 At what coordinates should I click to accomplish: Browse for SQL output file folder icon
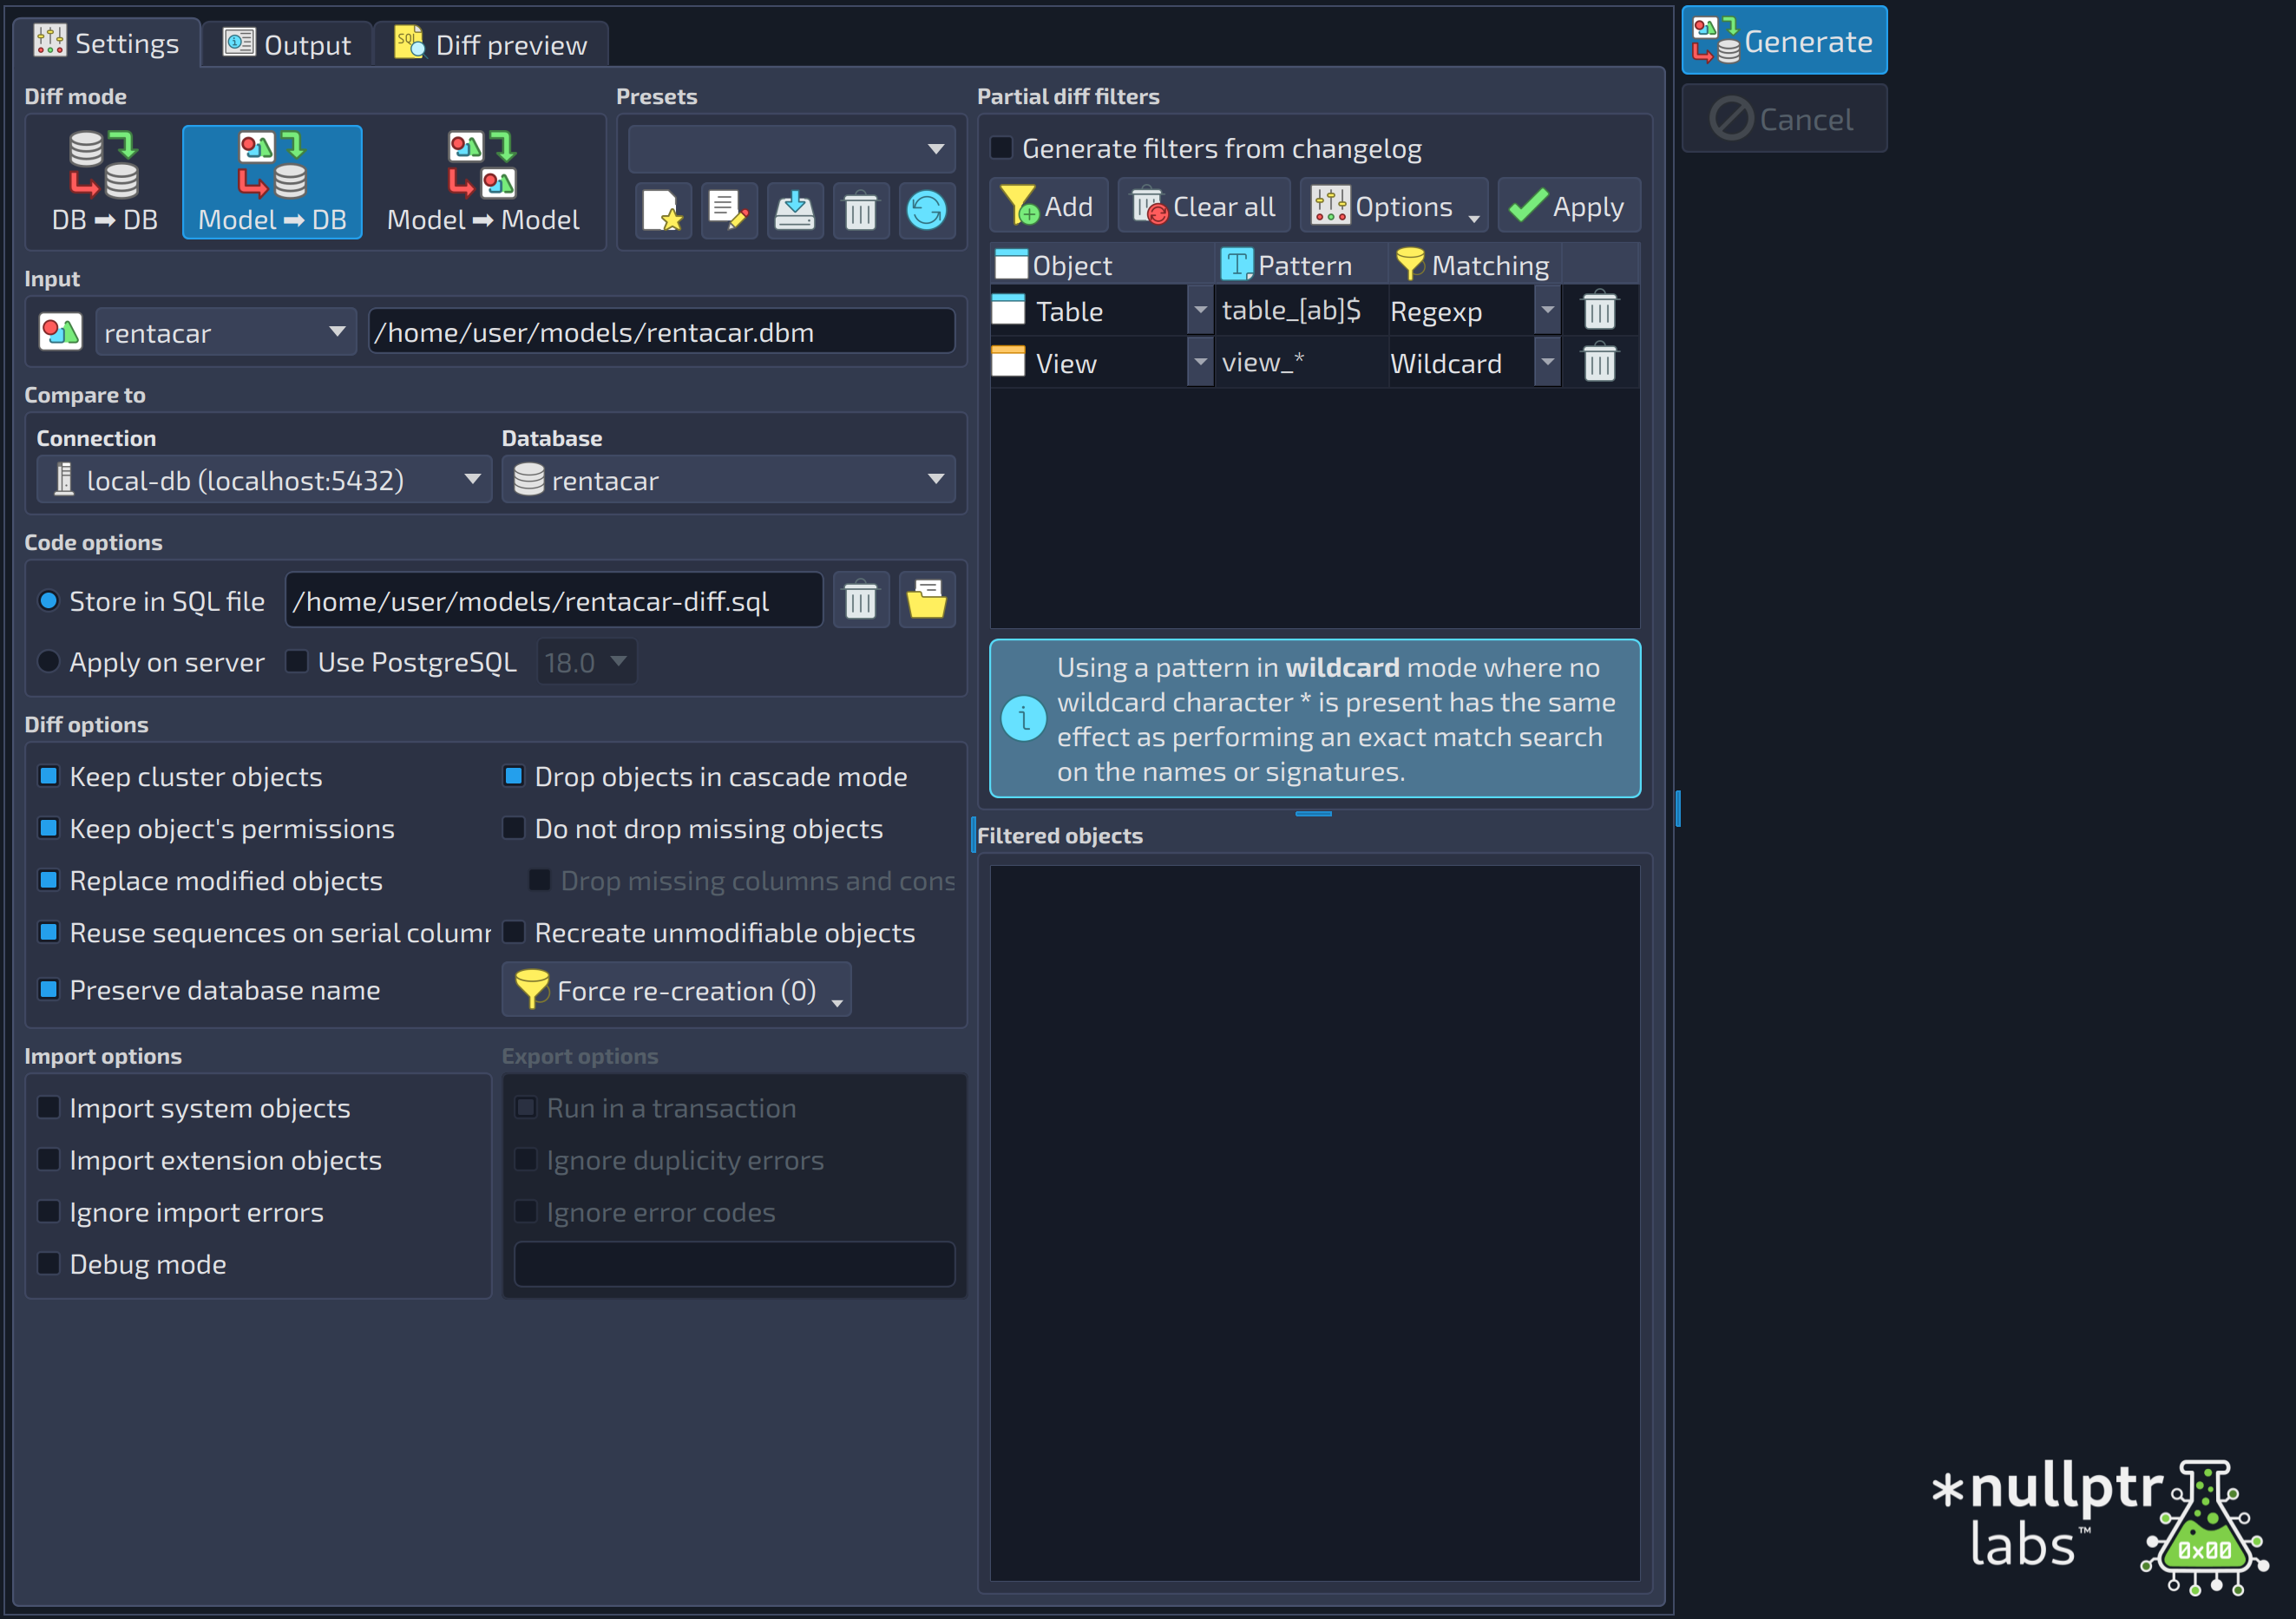(x=927, y=600)
